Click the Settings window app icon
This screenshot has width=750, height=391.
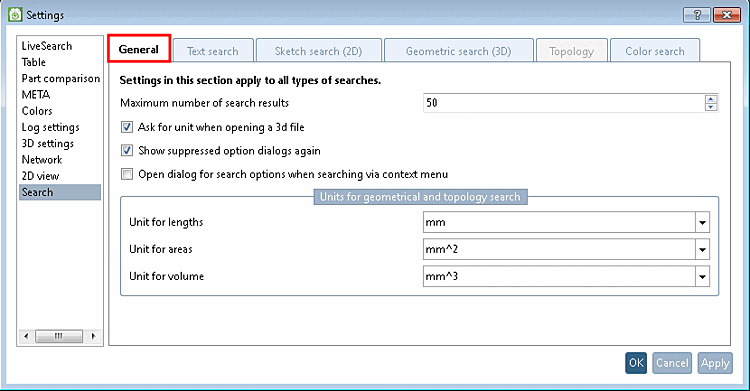pos(15,14)
